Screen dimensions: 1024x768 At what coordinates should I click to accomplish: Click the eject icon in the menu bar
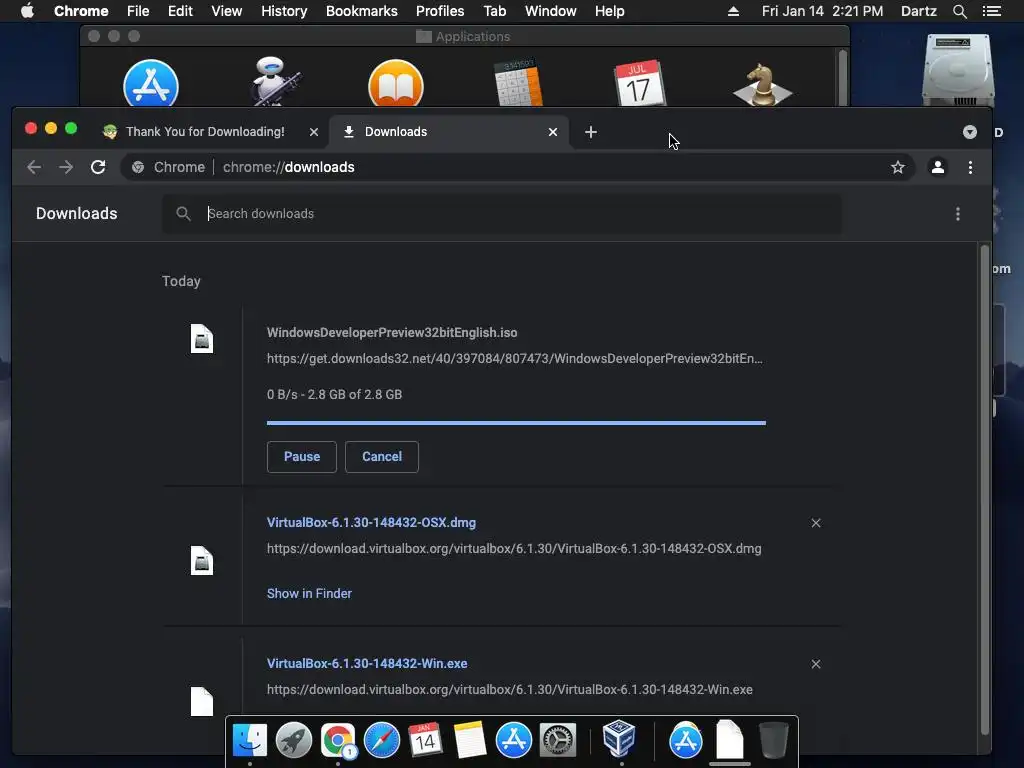[x=733, y=11]
